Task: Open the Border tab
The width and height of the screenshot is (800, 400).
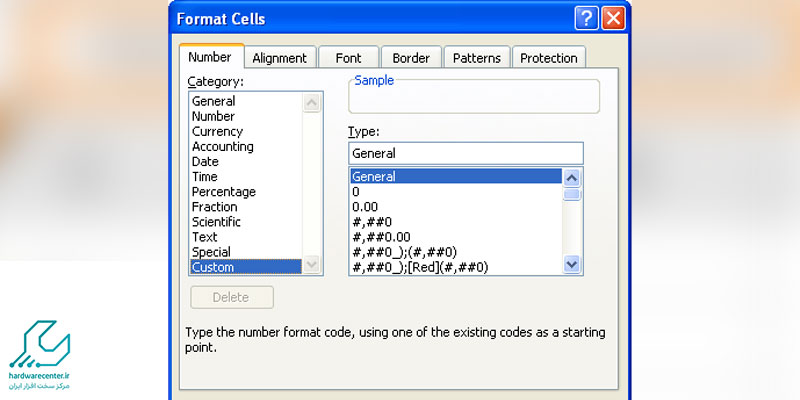Action: 411,58
